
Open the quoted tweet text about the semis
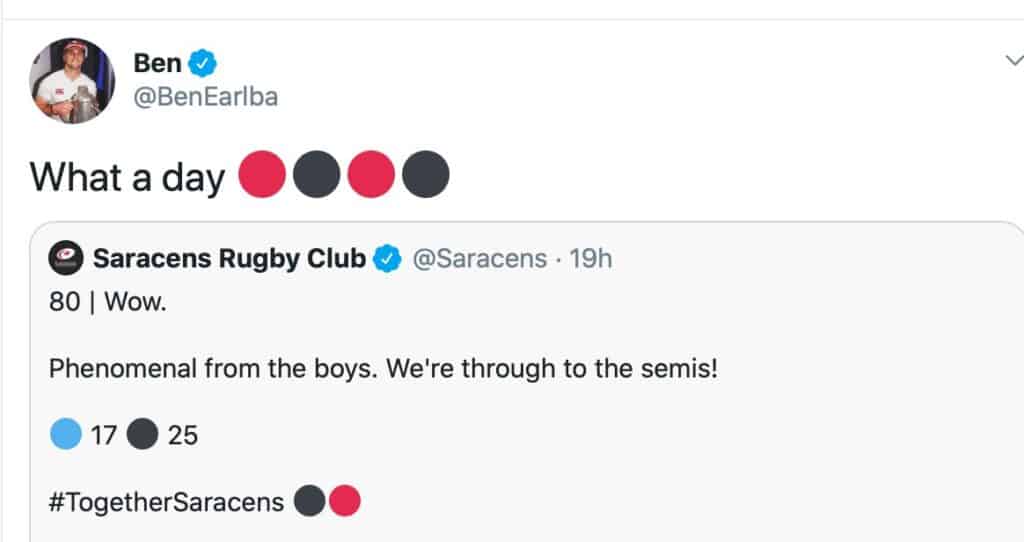pyautogui.click(x=383, y=368)
